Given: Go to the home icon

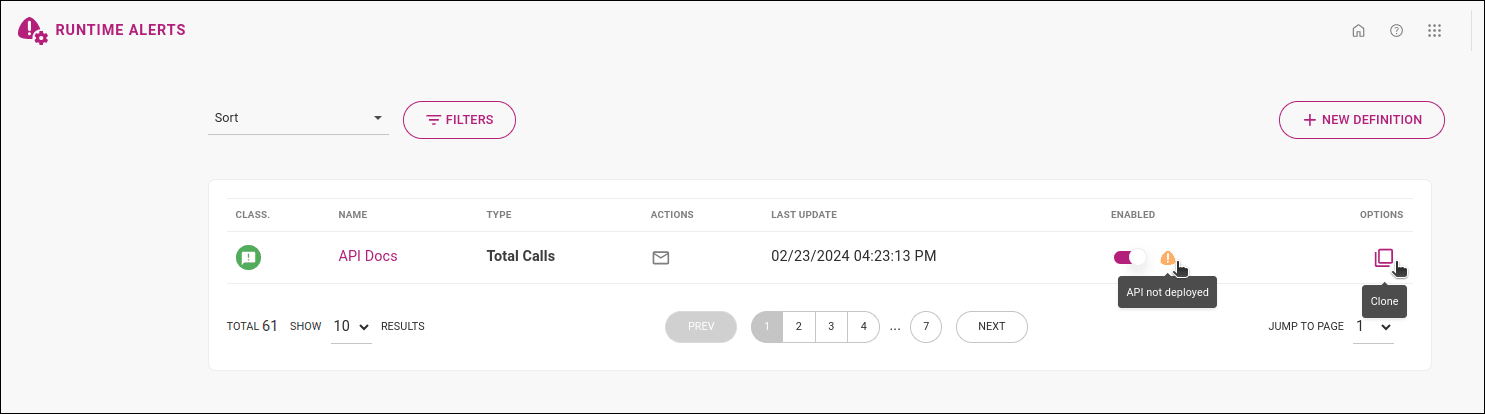Looking at the screenshot, I should pyautogui.click(x=1358, y=30).
